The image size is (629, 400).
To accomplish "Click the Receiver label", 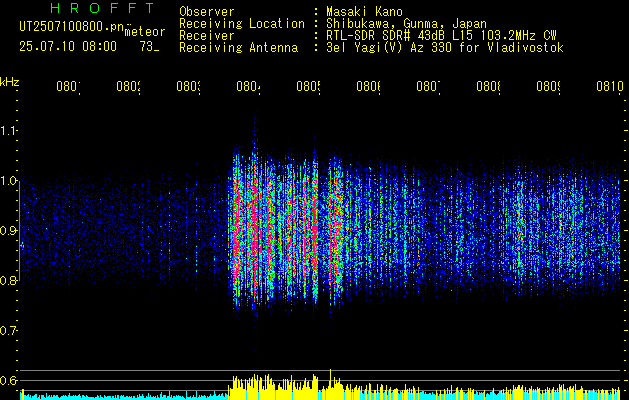I will (207, 36).
